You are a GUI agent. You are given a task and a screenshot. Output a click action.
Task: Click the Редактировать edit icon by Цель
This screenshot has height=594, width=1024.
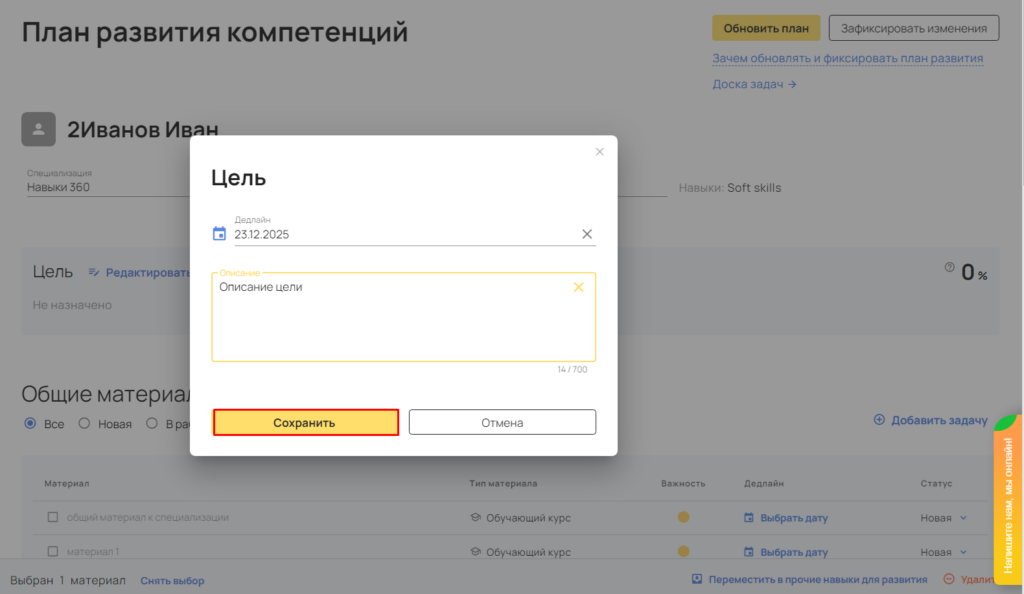[x=94, y=272]
